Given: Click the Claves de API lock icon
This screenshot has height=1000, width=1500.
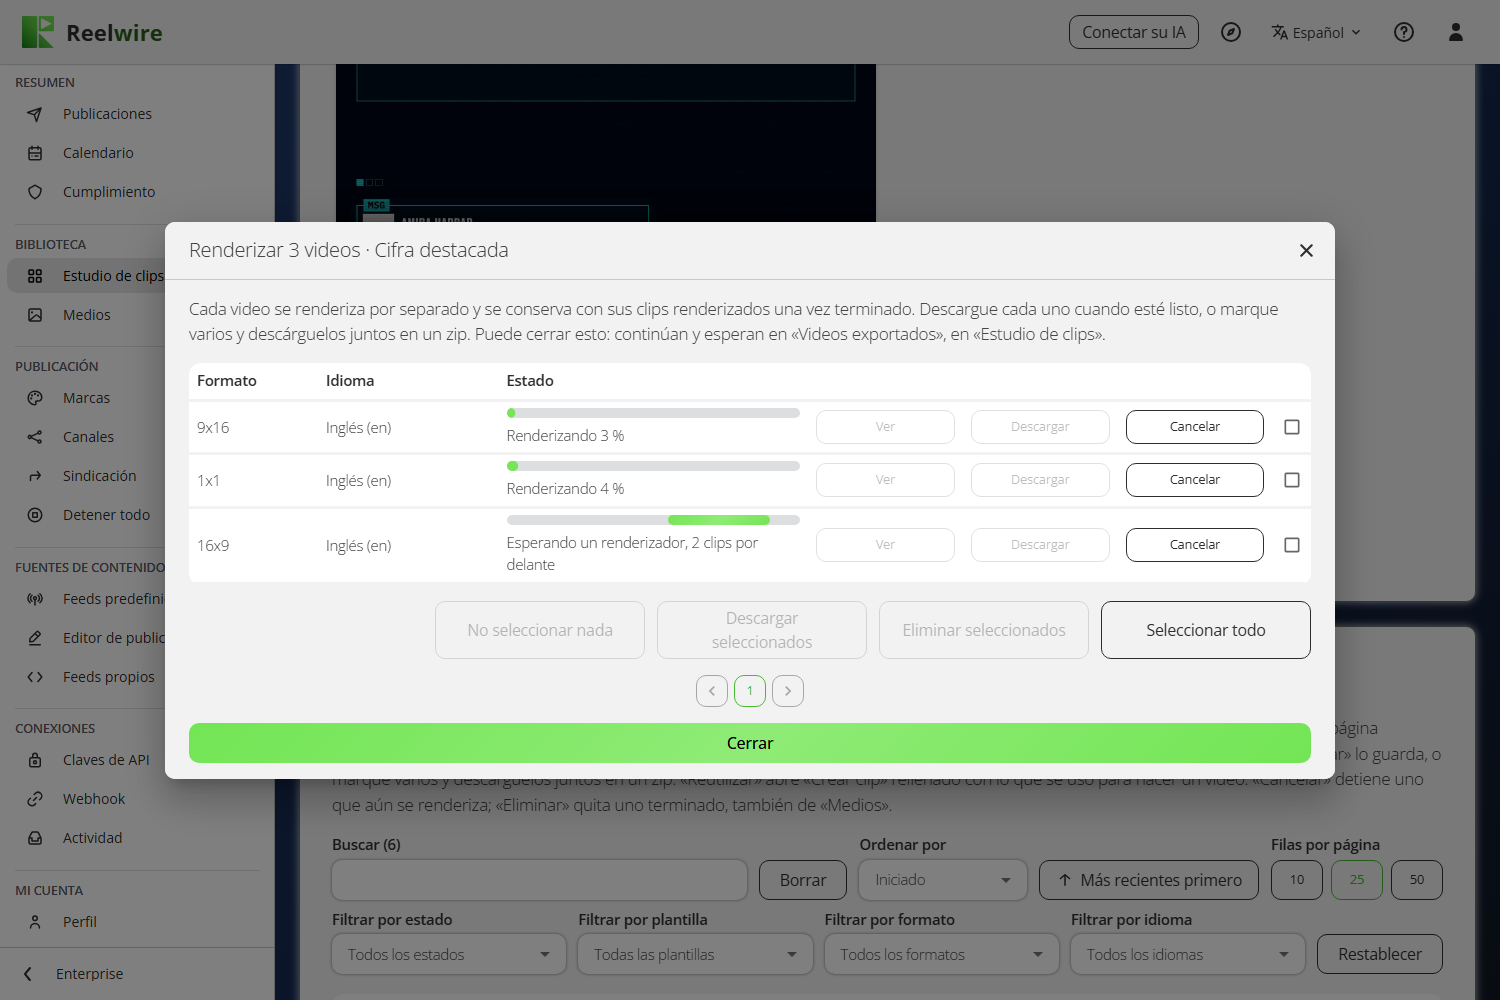Looking at the screenshot, I should (35, 760).
